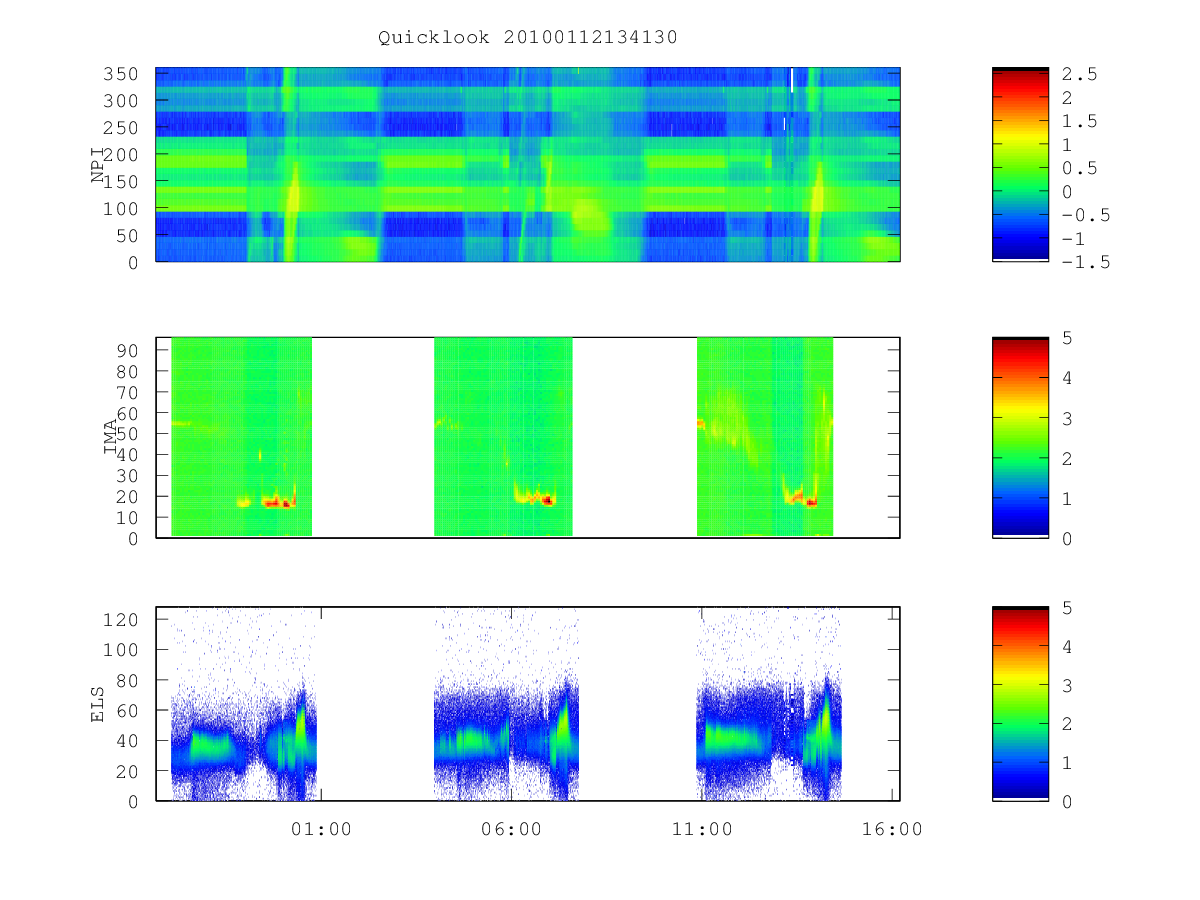The width and height of the screenshot is (1200, 900).
Task: Click the 2.5 label on NPI colorbar
Action: click(x=1080, y=74)
